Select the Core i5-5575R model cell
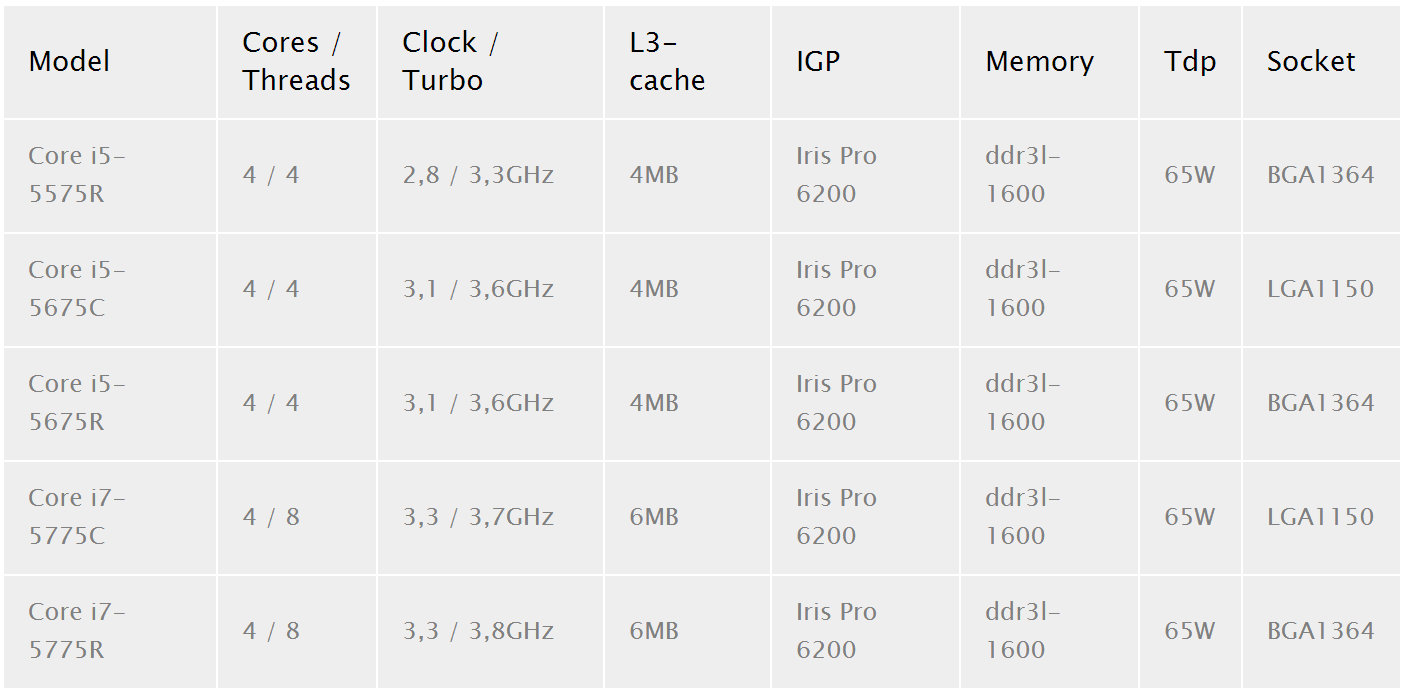This screenshot has height=693, width=1404. click(x=77, y=175)
